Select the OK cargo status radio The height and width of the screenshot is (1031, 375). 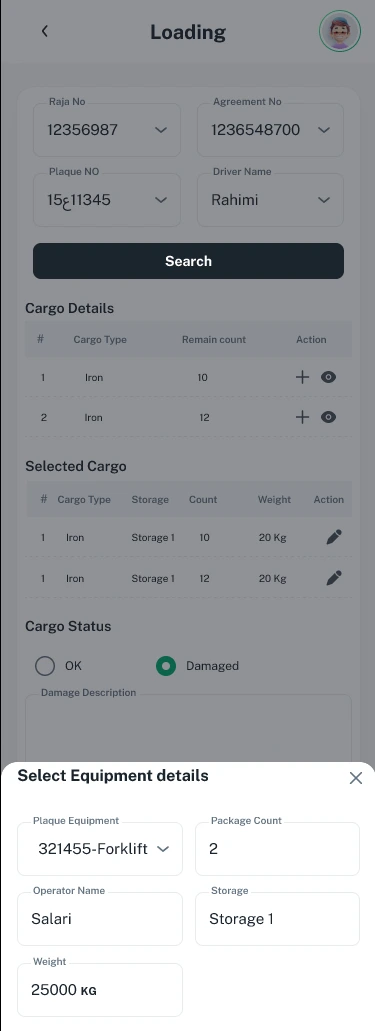[x=45, y=666]
